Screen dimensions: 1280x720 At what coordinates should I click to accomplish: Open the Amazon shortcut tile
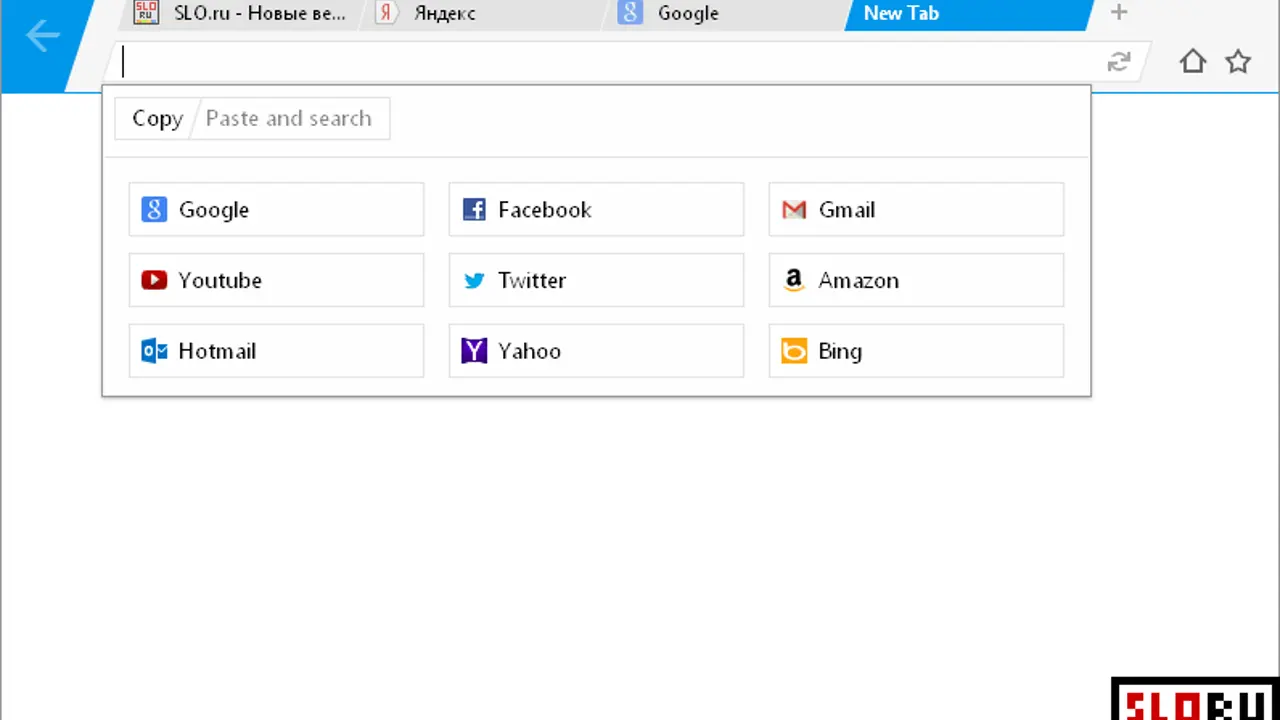[x=916, y=280]
